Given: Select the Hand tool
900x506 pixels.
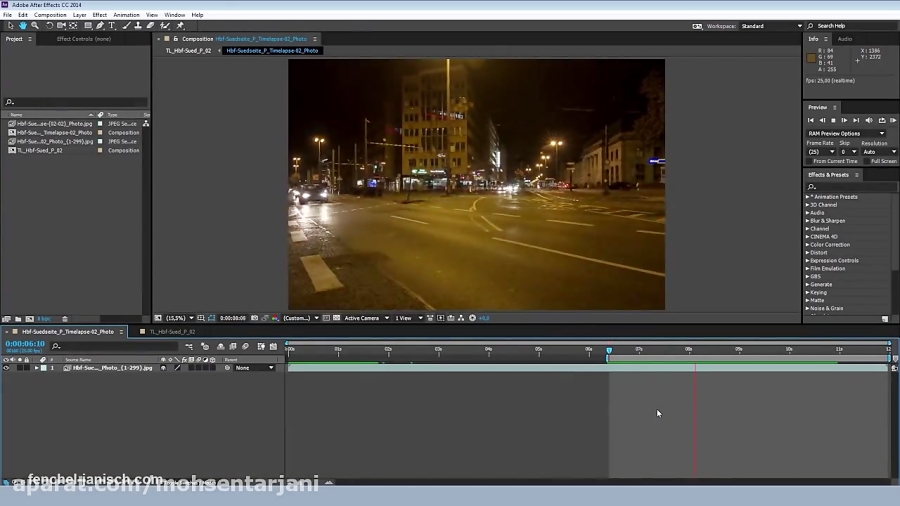Looking at the screenshot, I should click(x=22, y=26).
